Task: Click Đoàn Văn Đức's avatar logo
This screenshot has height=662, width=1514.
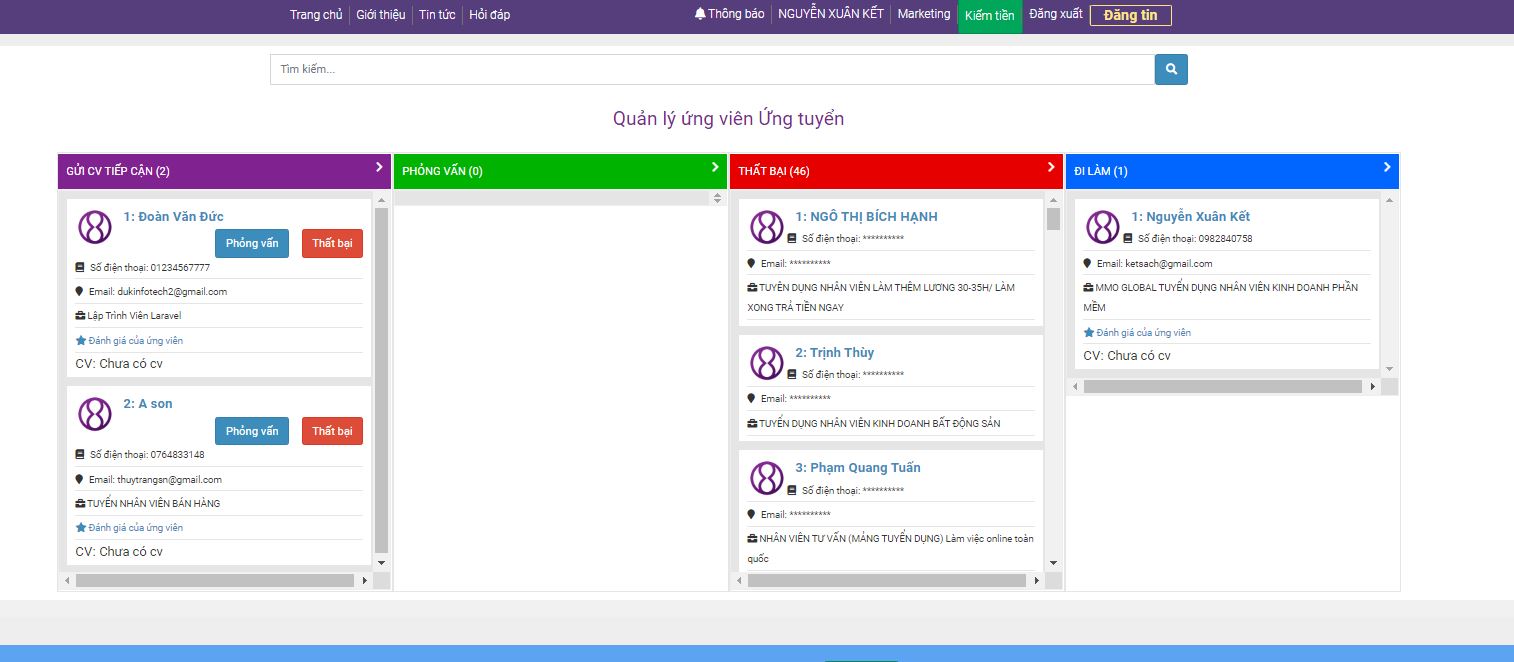Action: pyautogui.click(x=95, y=227)
